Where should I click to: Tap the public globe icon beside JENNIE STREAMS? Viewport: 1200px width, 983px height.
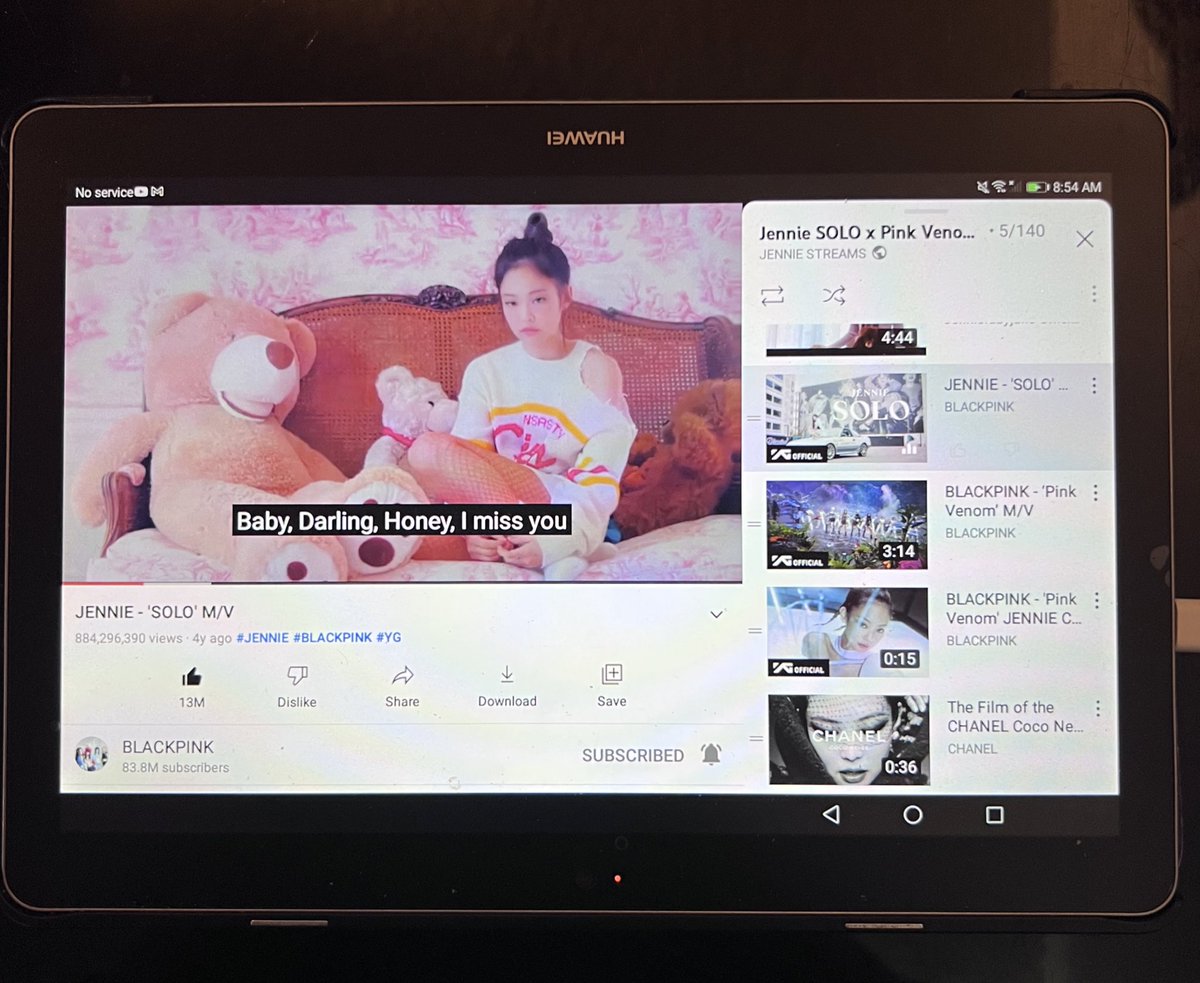pyautogui.click(x=879, y=253)
